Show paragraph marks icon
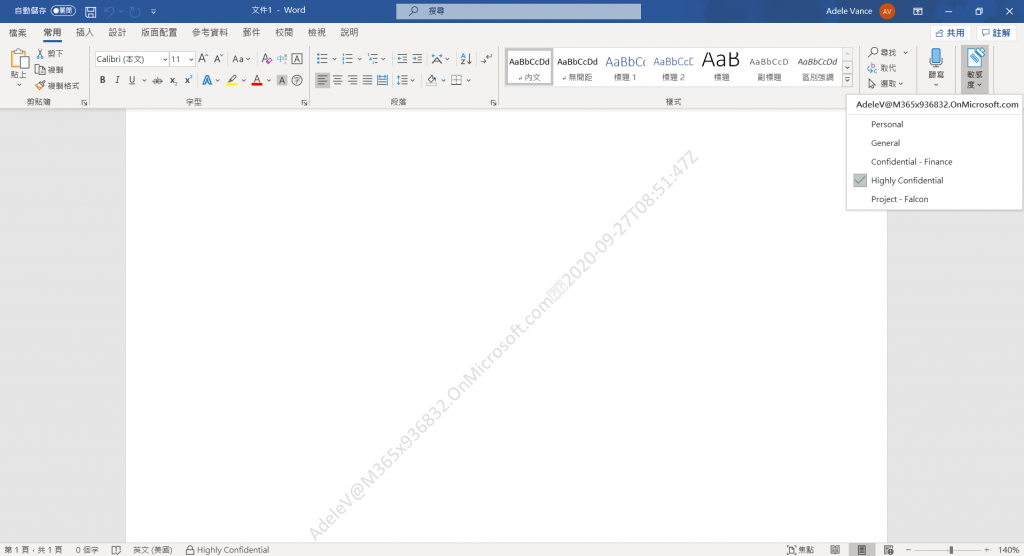The image size is (1024, 556). pos(487,59)
